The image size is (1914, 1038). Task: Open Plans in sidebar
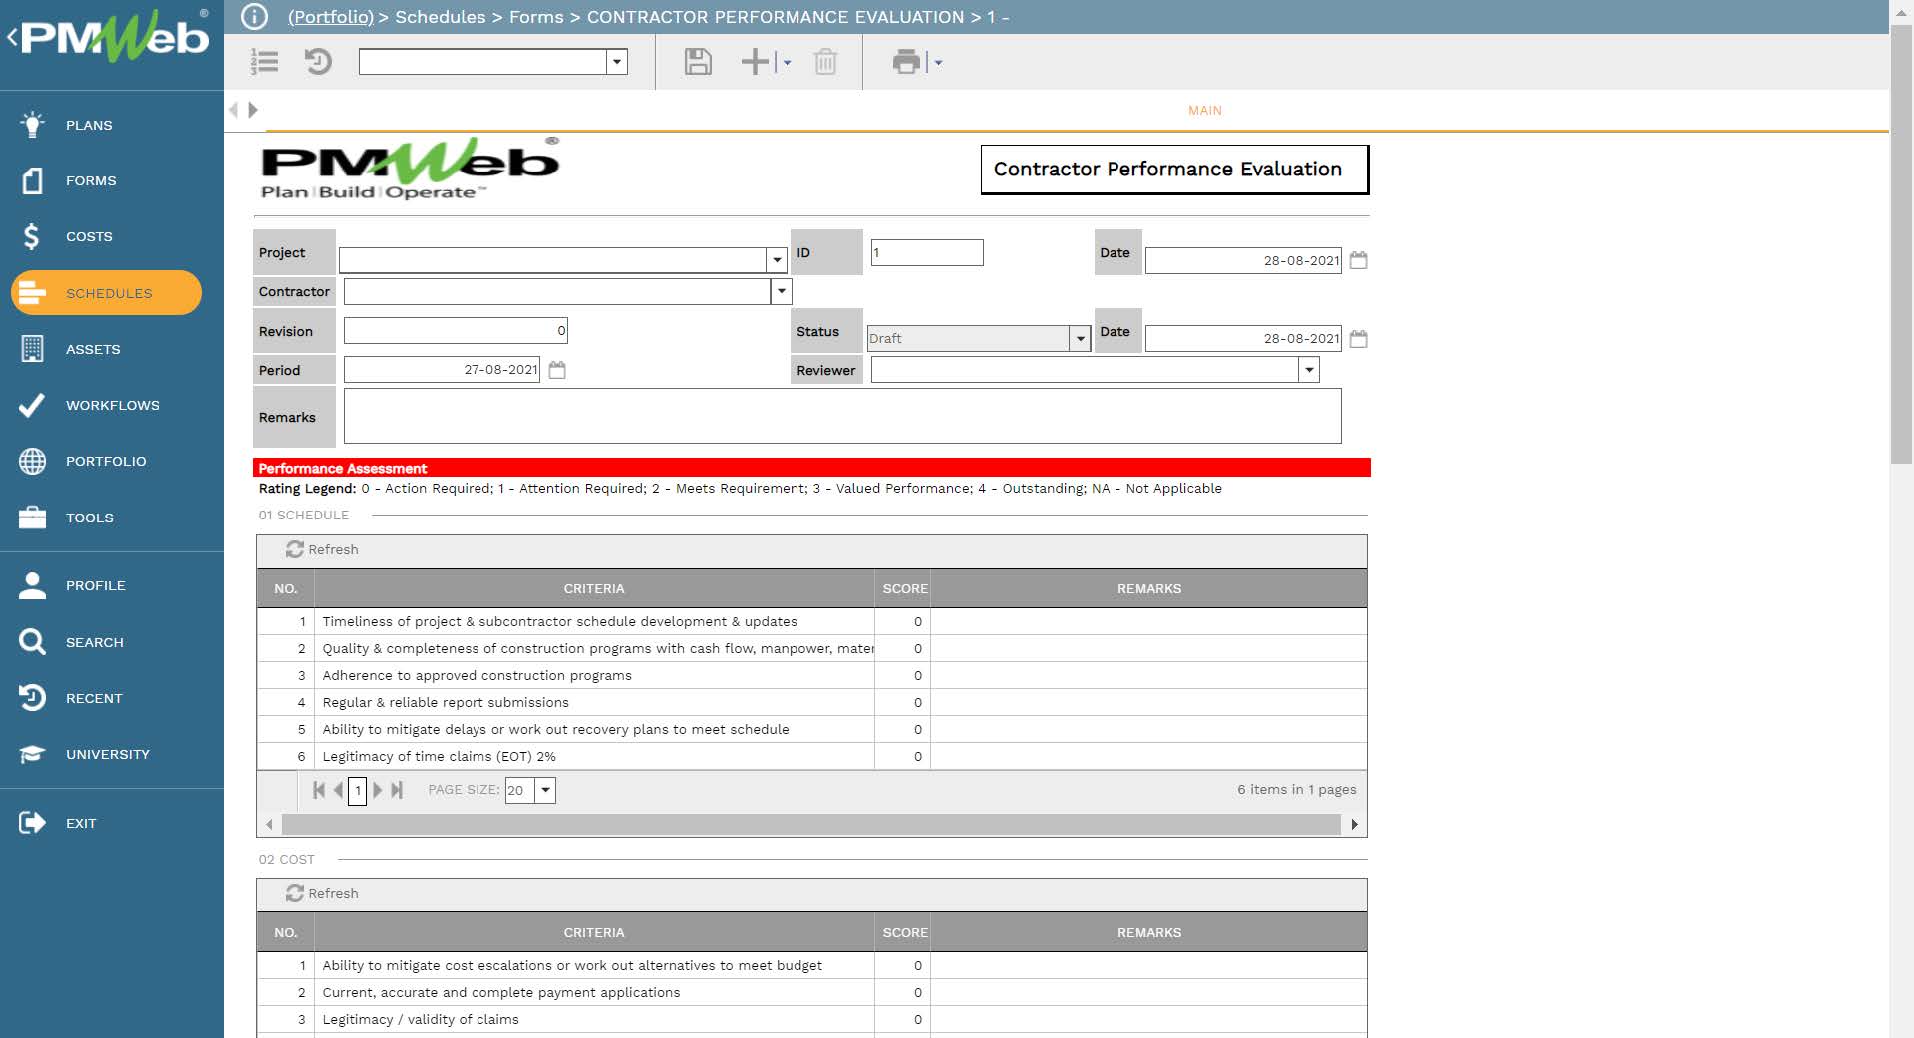[x=89, y=125]
